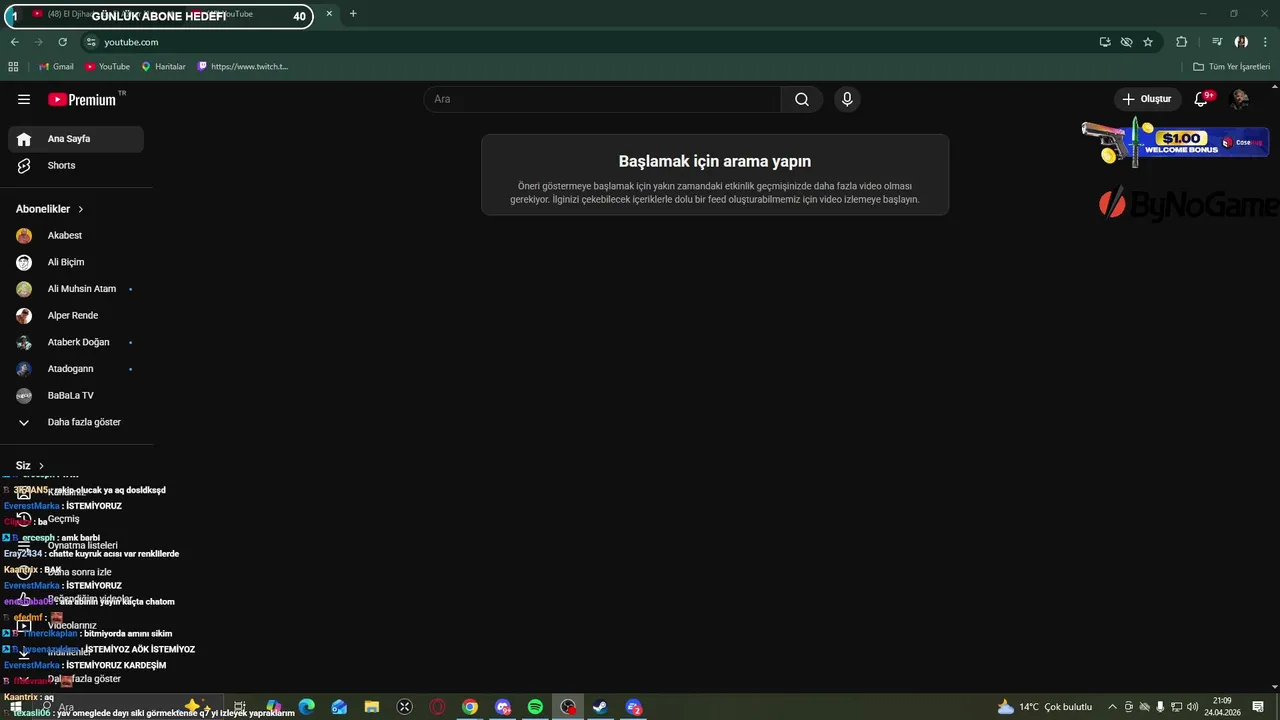Image resolution: width=1280 pixels, height=720 pixels.
Task: Click the Oluştur create button
Action: [1147, 99]
